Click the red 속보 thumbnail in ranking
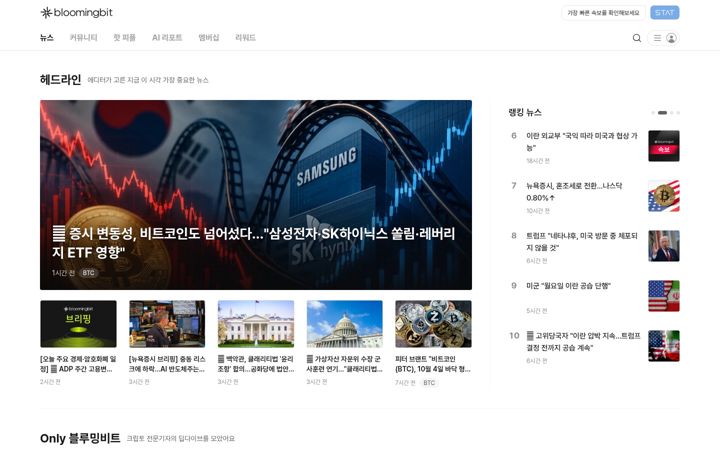This screenshot has width=720, height=450. [664, 146]
